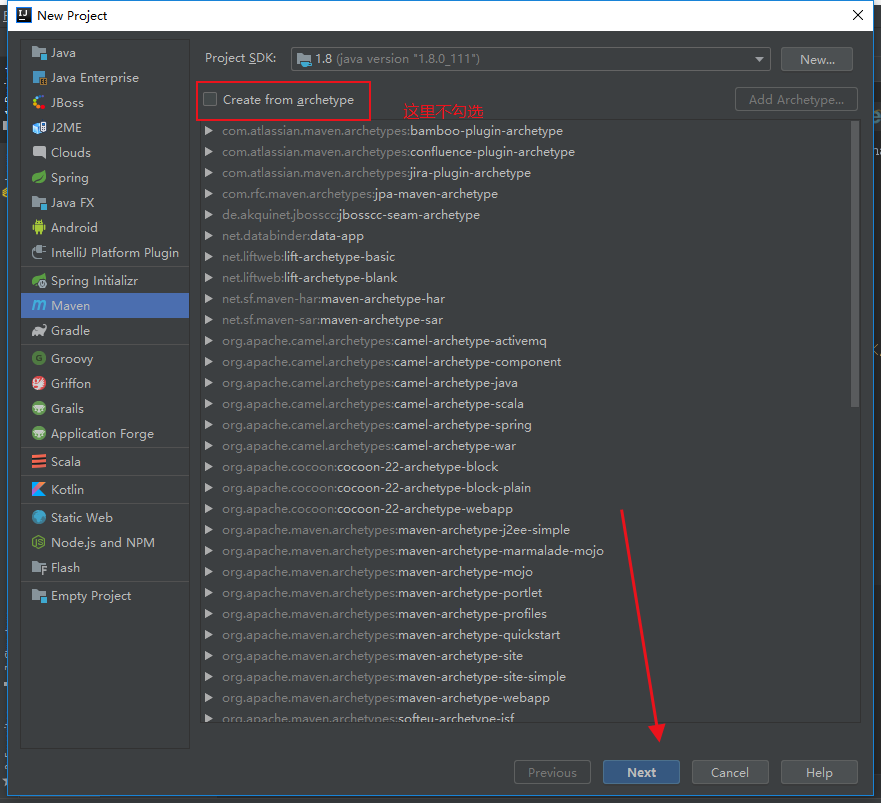Expand jira-plugin-archetype node
The height and width of the screenshot is (803, 881).
coord(208,173)
